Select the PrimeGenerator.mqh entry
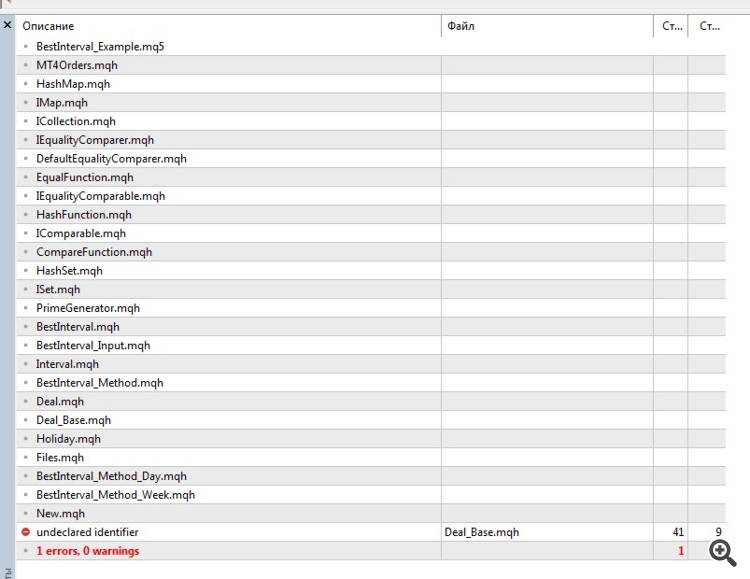The width and height of the screenshot is (750, 579). (88, 308)
